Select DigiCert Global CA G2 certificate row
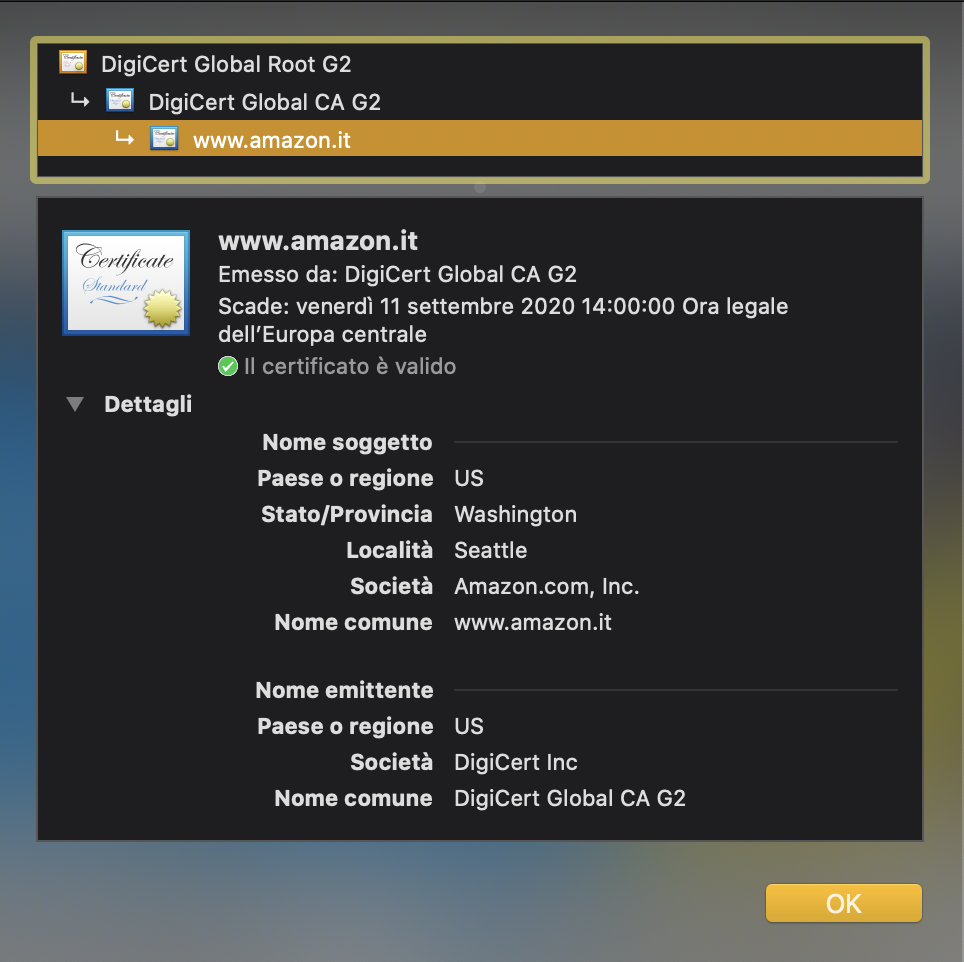 tap(480, 102)
